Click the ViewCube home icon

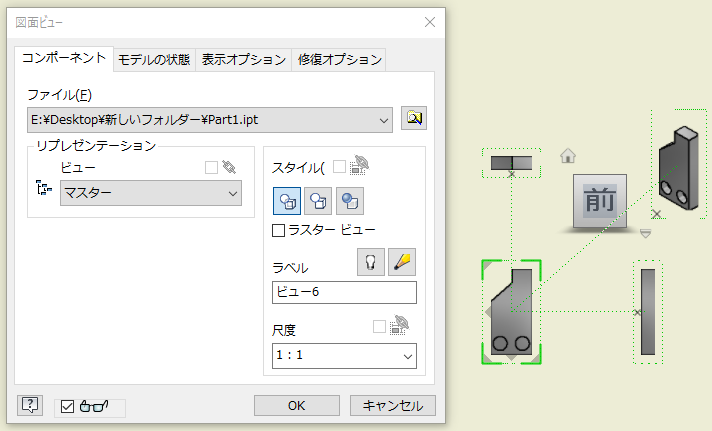pos(568,156)
